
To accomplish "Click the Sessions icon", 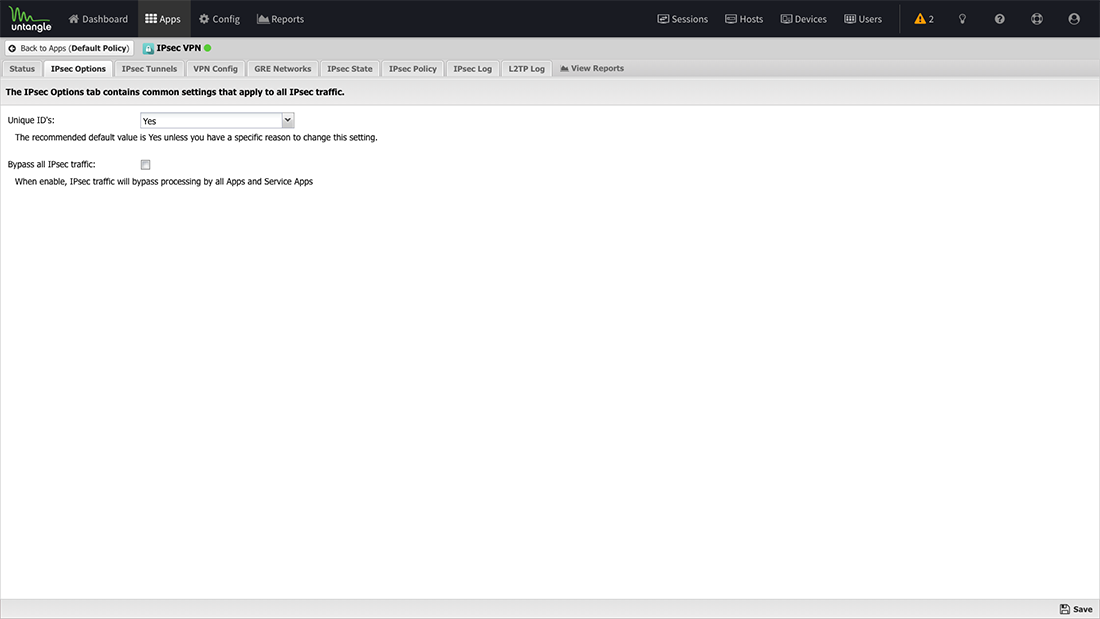I will (x=663, y=19).
